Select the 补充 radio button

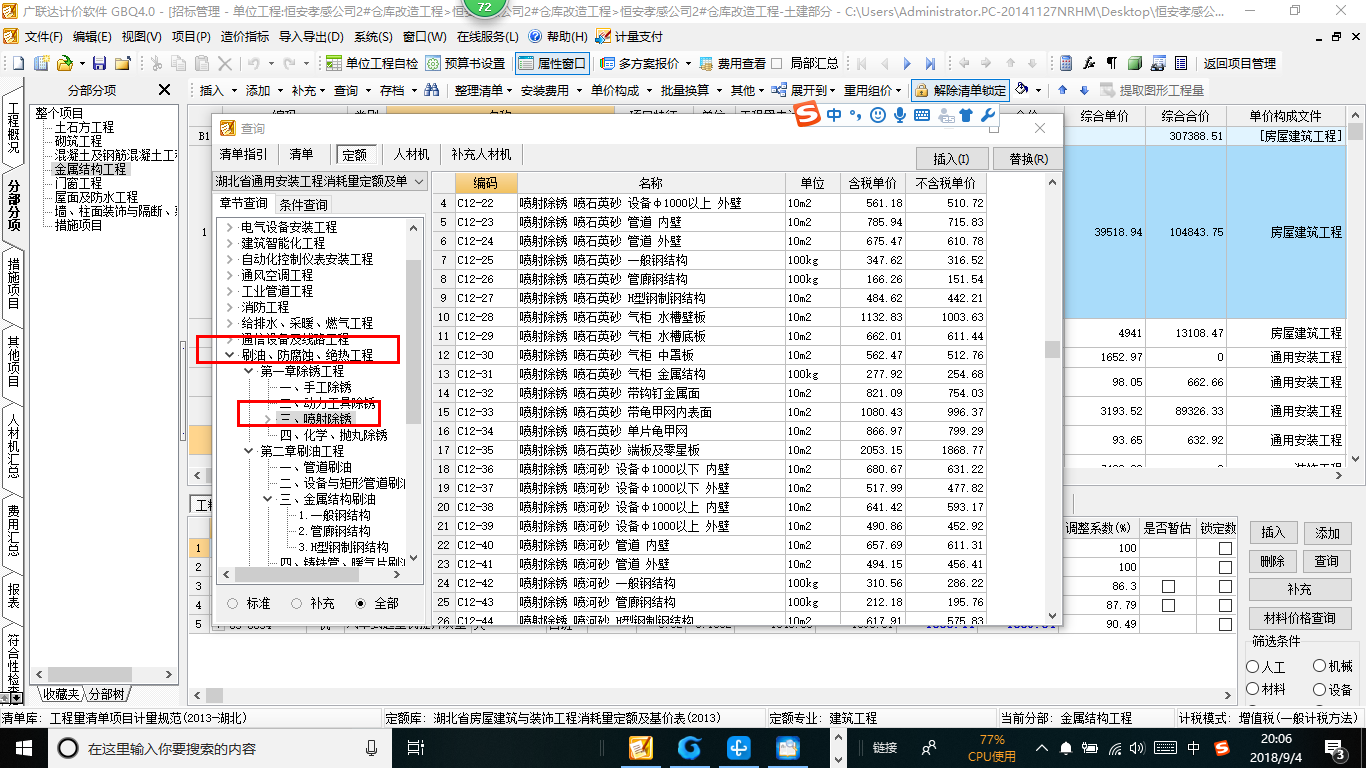pyautogui.click(x=314, y=603)
